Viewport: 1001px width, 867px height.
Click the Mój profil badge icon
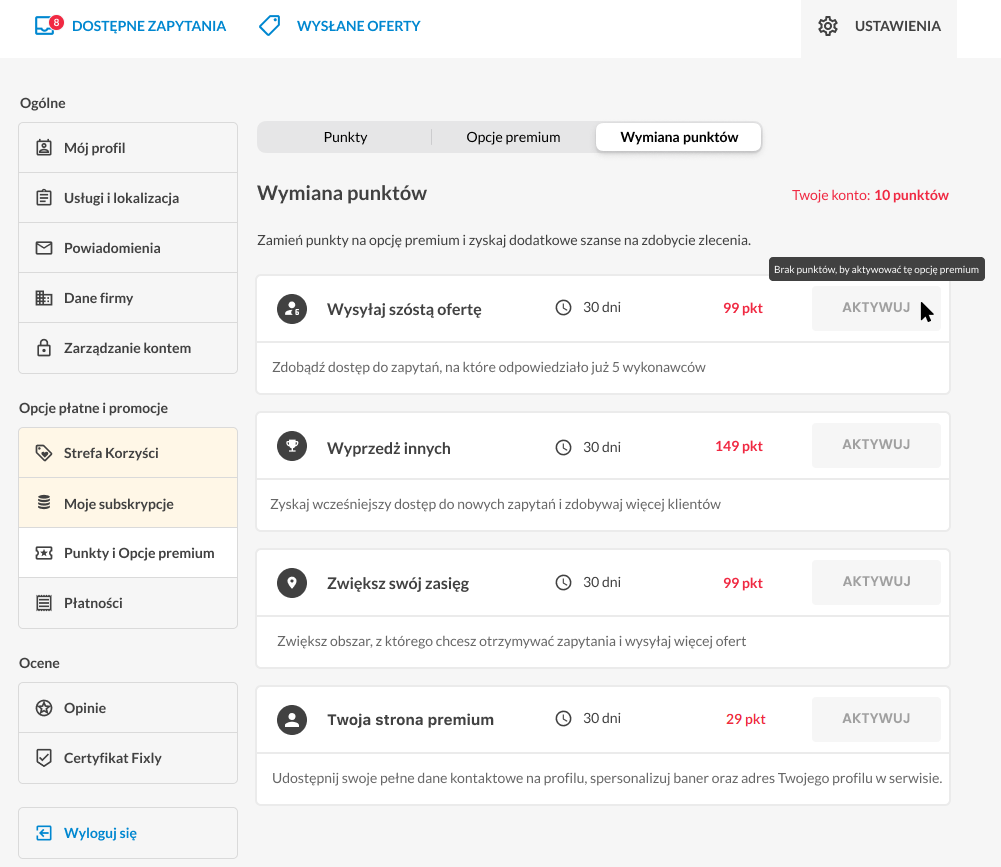click(x=43, y=147)
